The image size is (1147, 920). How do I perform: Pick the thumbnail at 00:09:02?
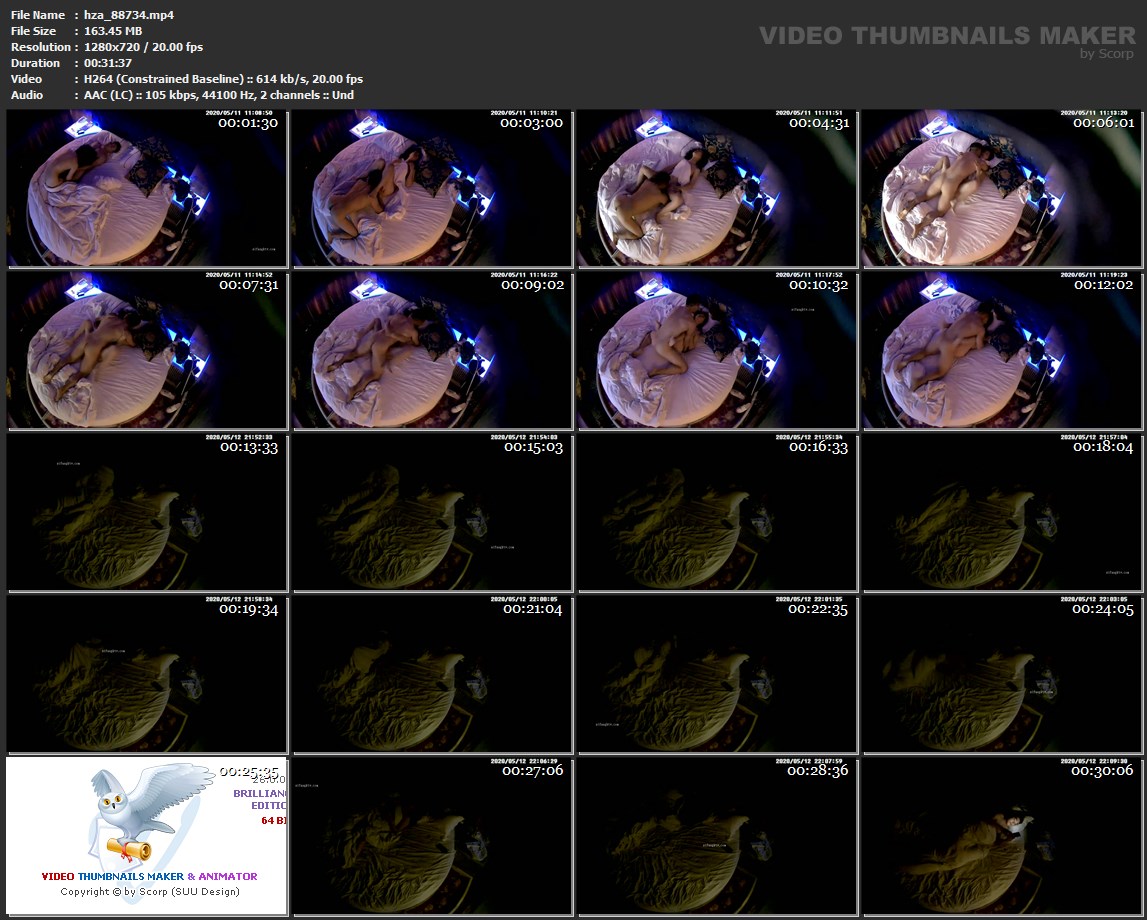[x=432, y=350]
